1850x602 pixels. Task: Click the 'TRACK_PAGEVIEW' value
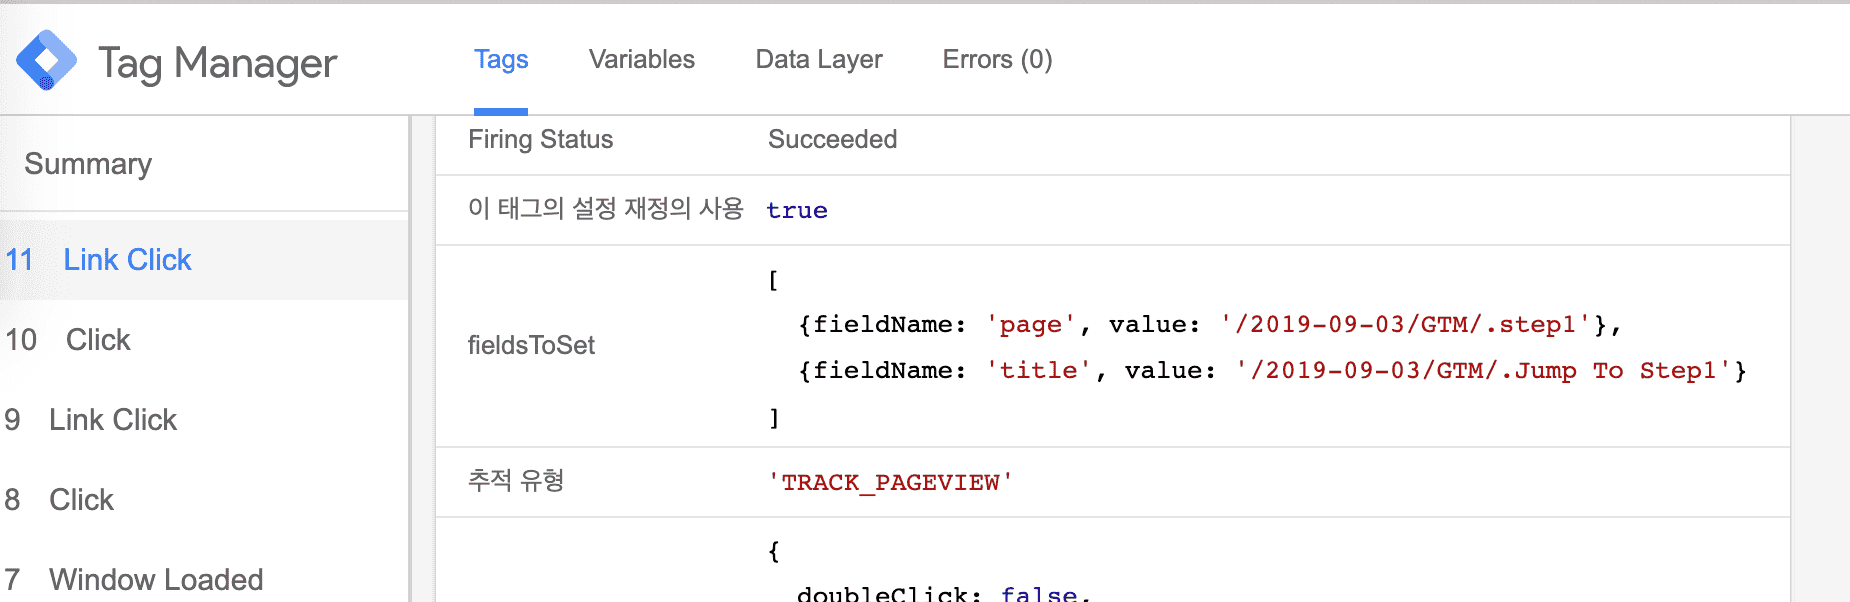890,483
